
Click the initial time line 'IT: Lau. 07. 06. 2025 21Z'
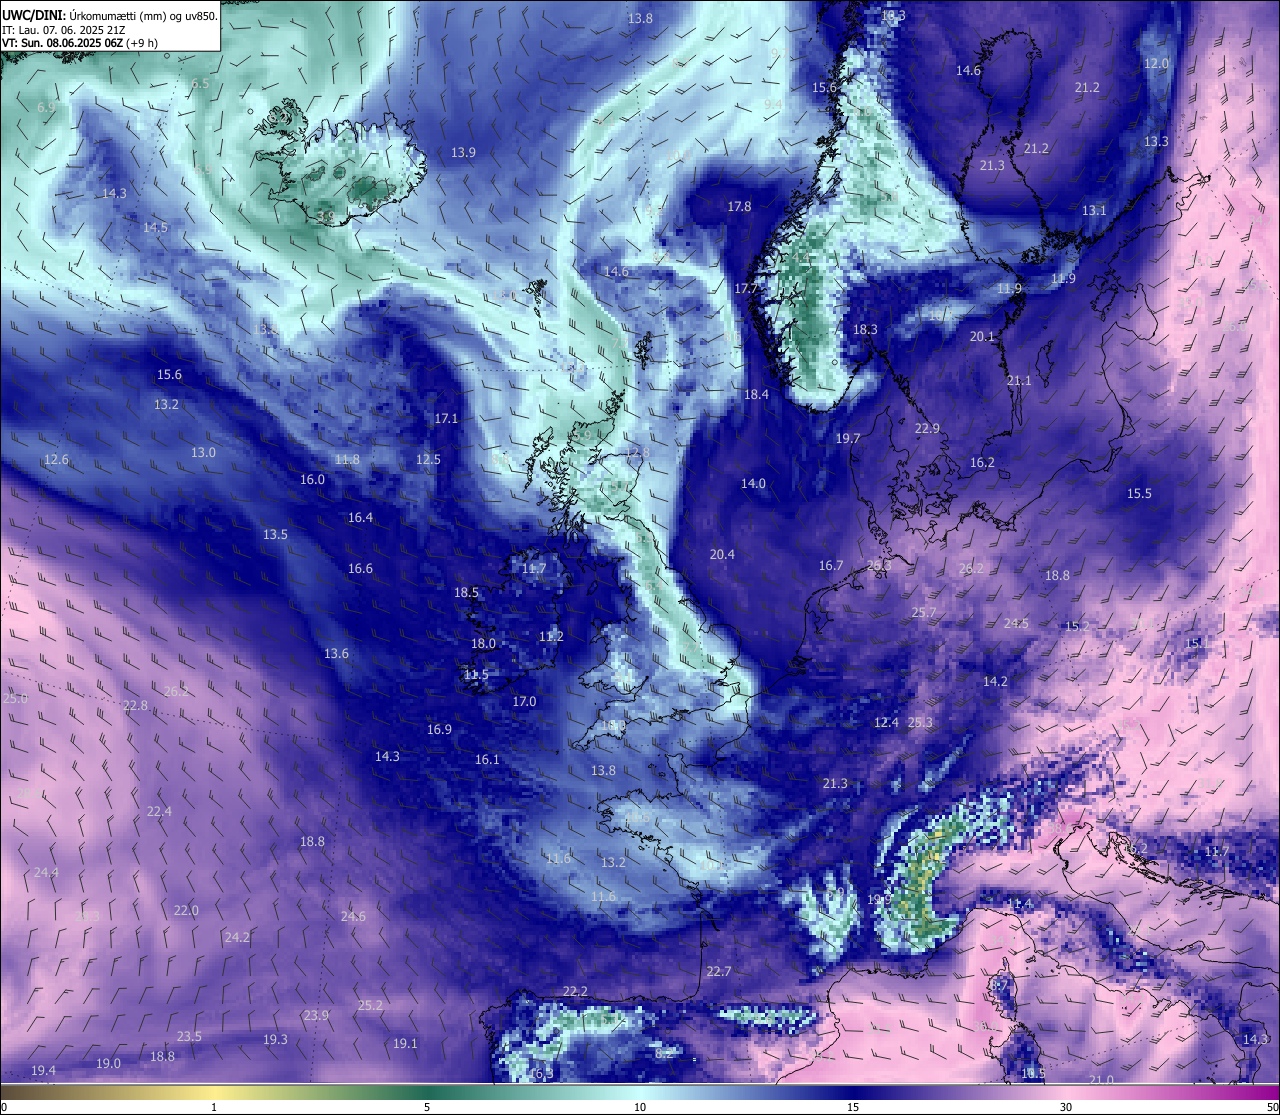pos(64,30)
